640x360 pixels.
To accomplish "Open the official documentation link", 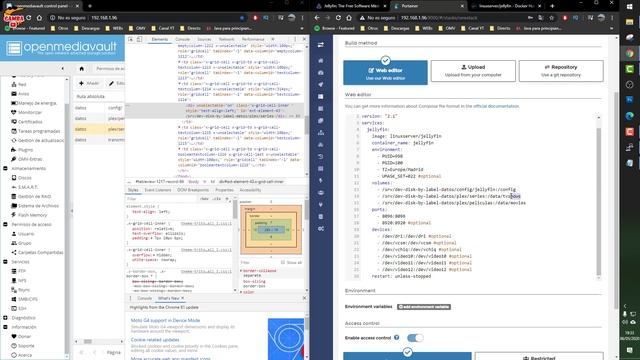I will pos(496,106).
